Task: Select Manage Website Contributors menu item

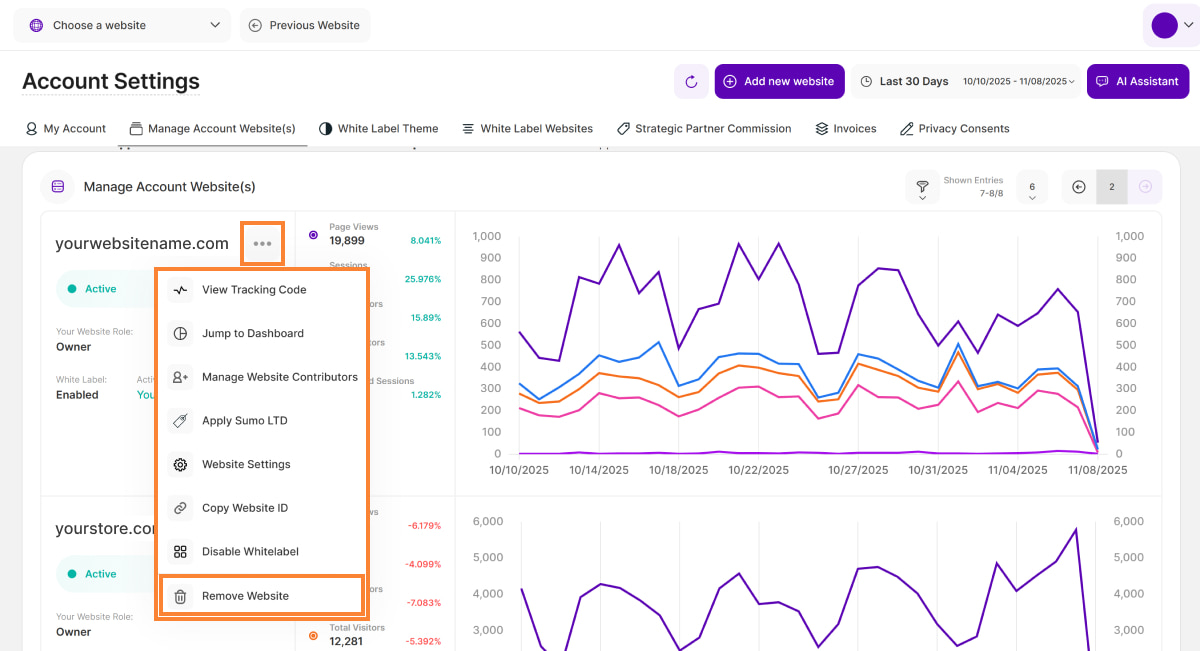Action: coord(279,377)
